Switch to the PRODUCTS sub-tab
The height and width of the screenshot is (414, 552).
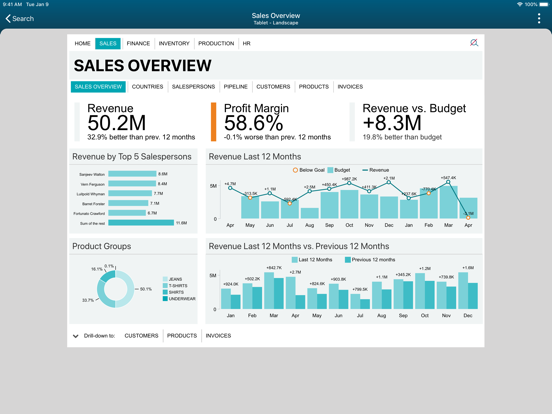(314, 87)
